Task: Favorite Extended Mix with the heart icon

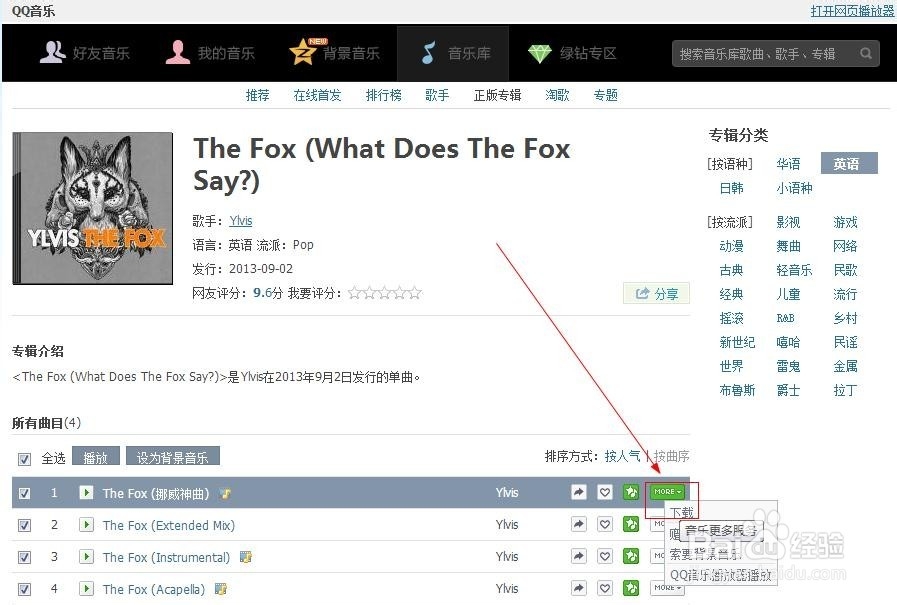Action: [605, 524]
